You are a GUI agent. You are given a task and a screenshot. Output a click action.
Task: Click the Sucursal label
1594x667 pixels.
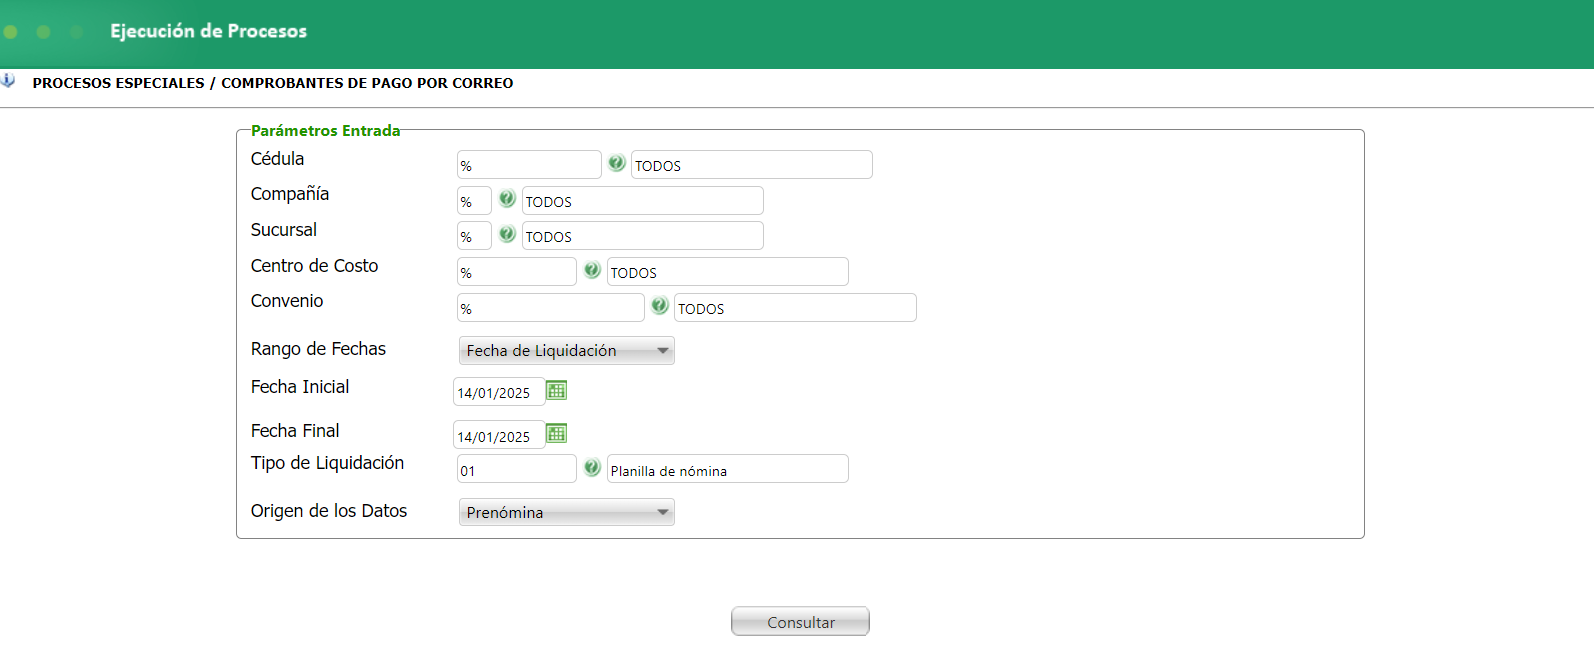pos(284,230)
